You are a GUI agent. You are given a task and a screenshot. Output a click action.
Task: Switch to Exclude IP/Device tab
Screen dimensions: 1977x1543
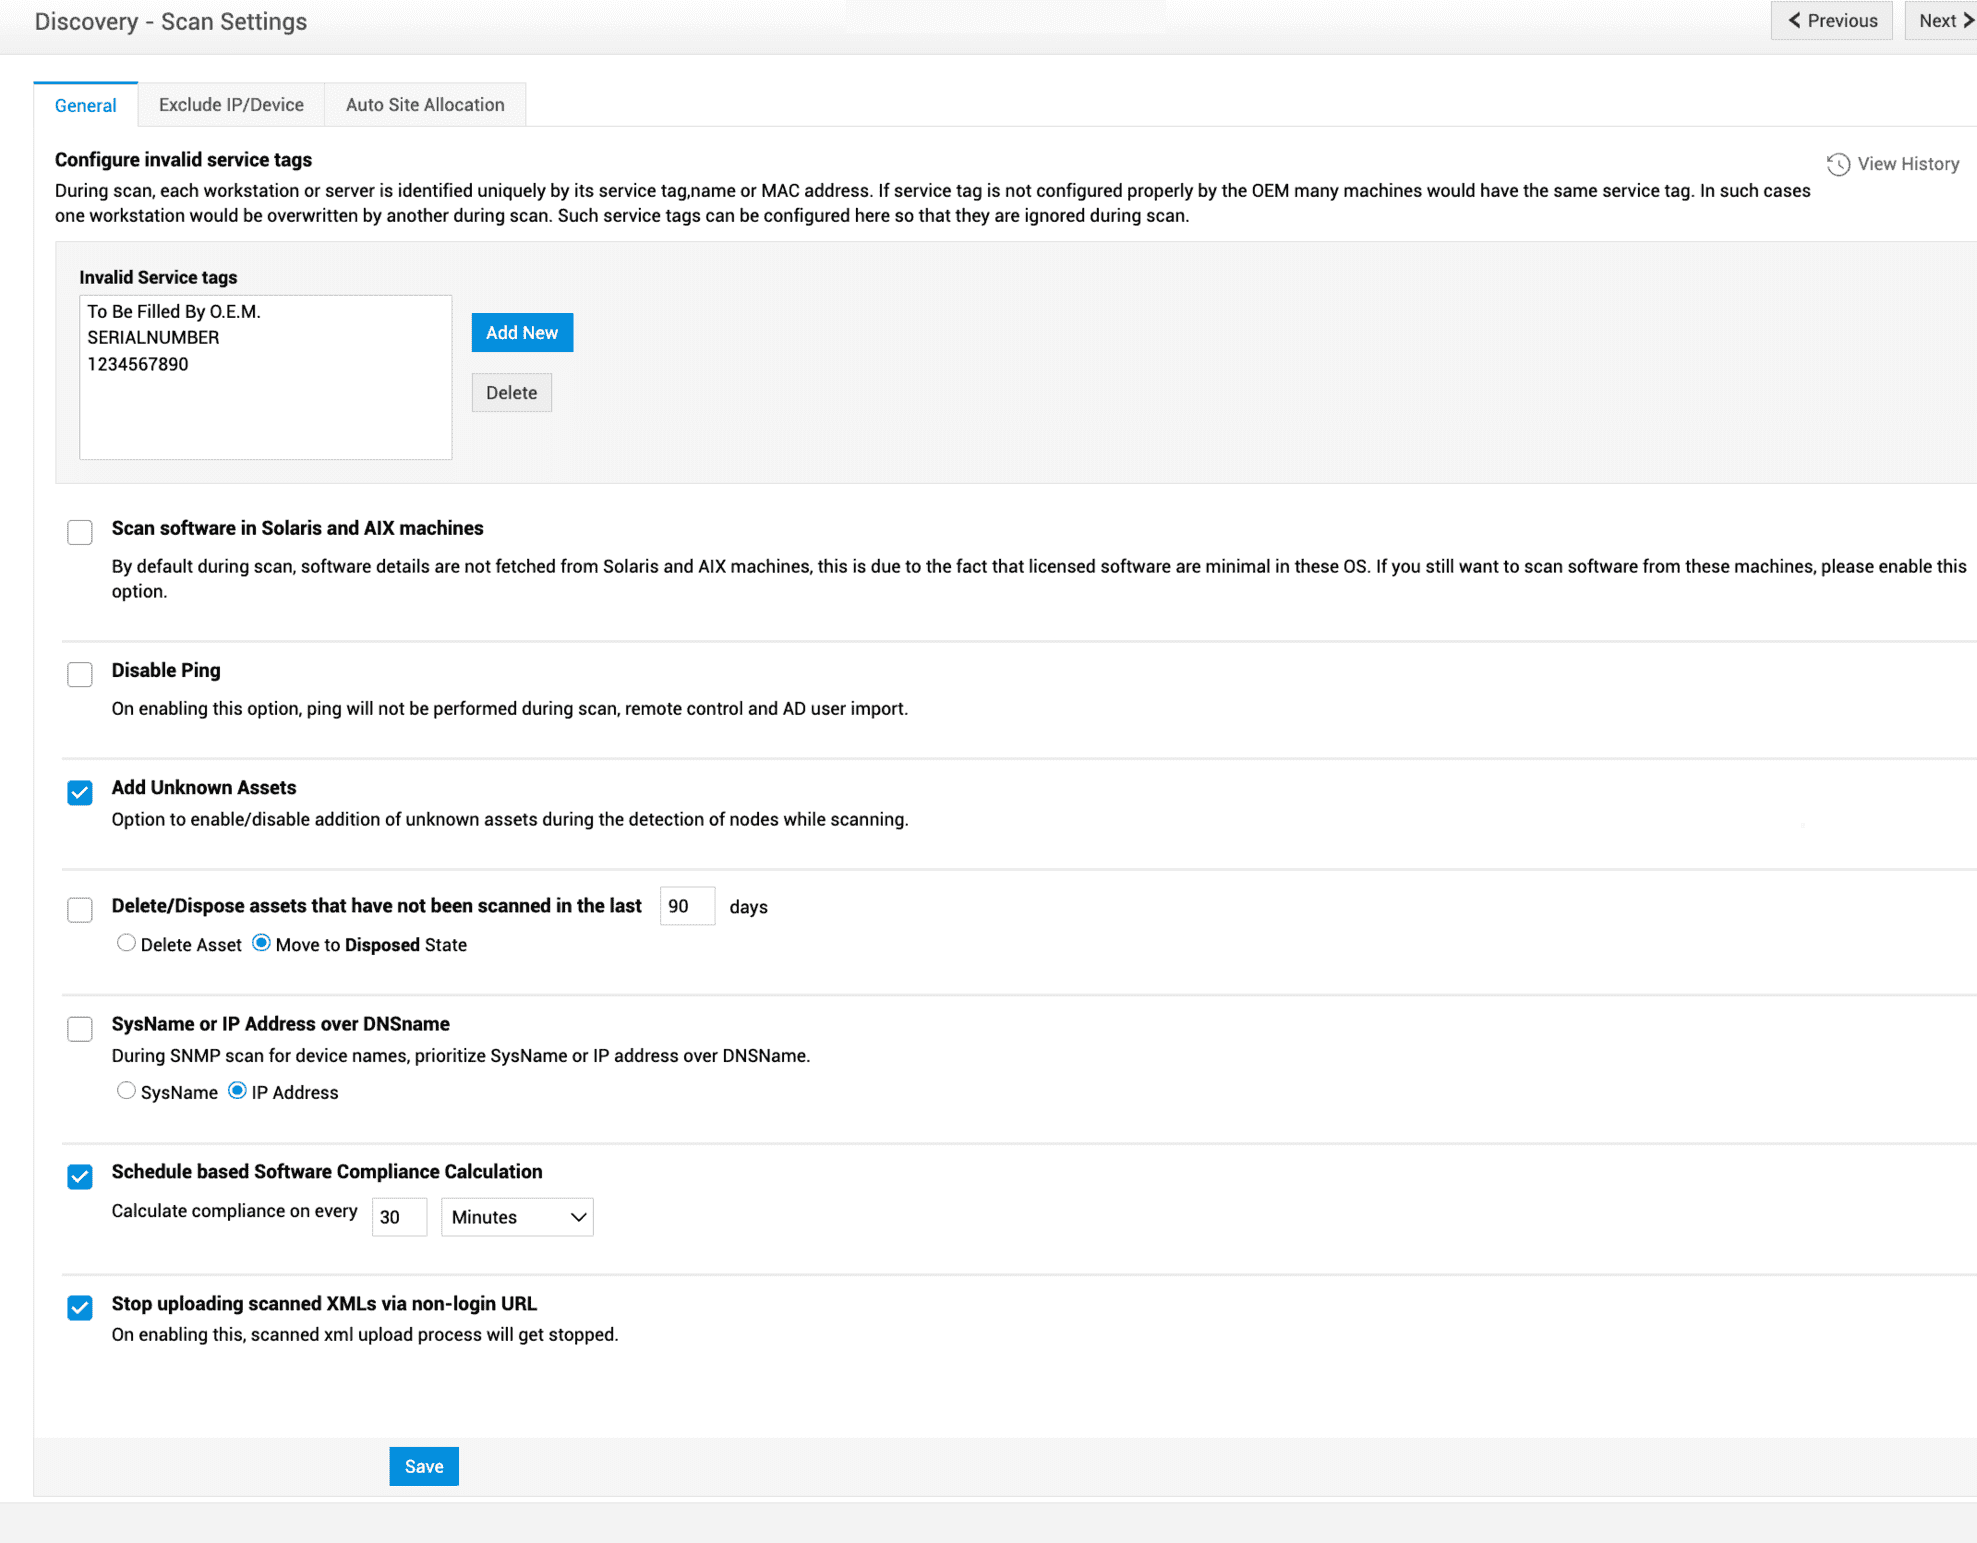[231, 105]
